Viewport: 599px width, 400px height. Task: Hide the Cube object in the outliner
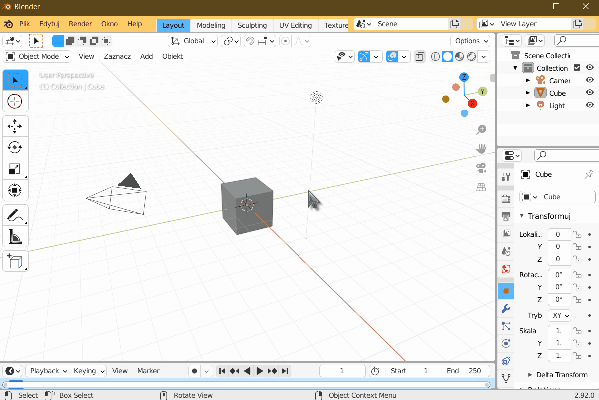pyautogui.click(x=590, y=92)
